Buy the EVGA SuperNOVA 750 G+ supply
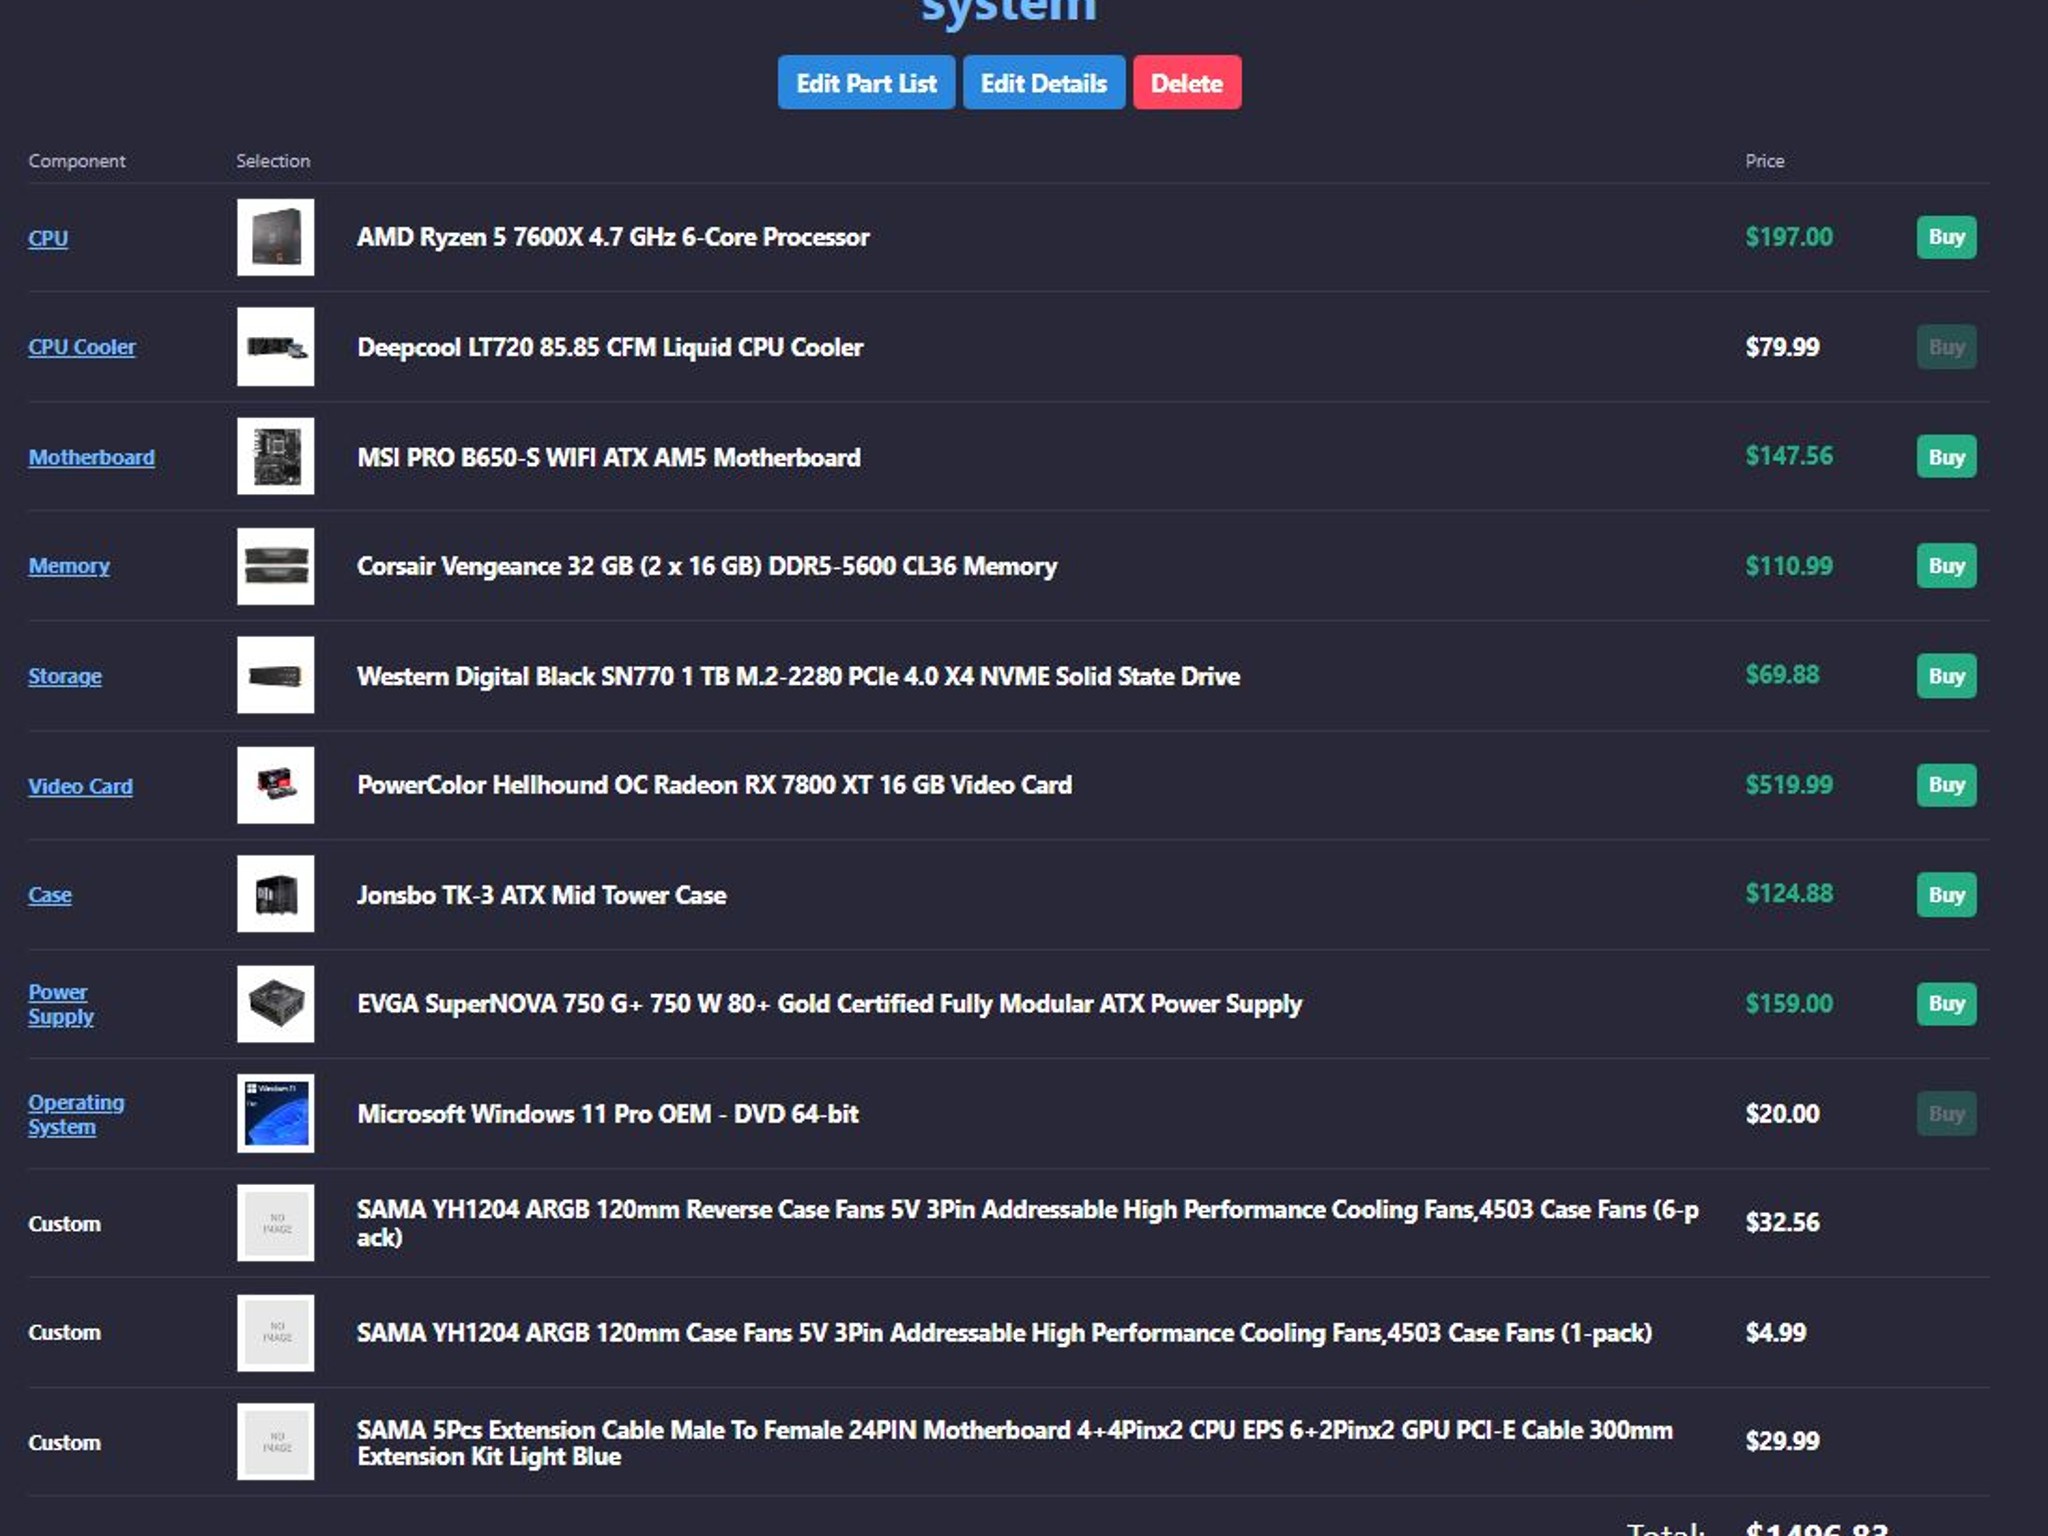 click(1946, 1003)
